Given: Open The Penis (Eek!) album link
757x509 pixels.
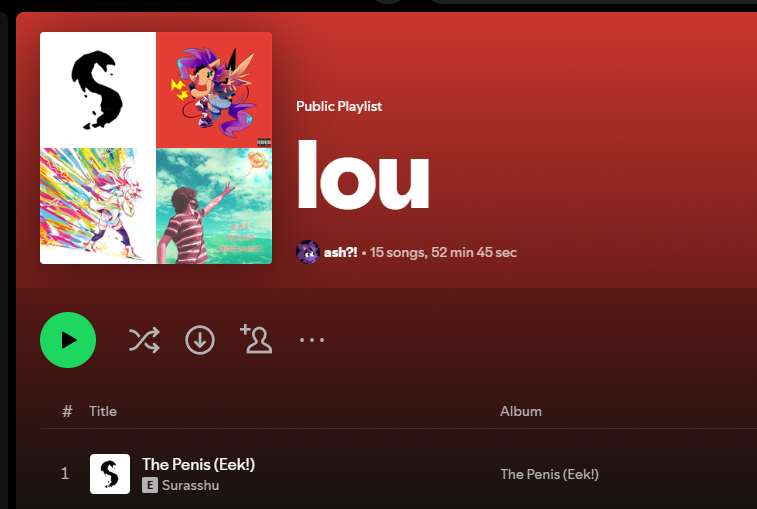Looking at the screenshot, I should tap(549, 474).
